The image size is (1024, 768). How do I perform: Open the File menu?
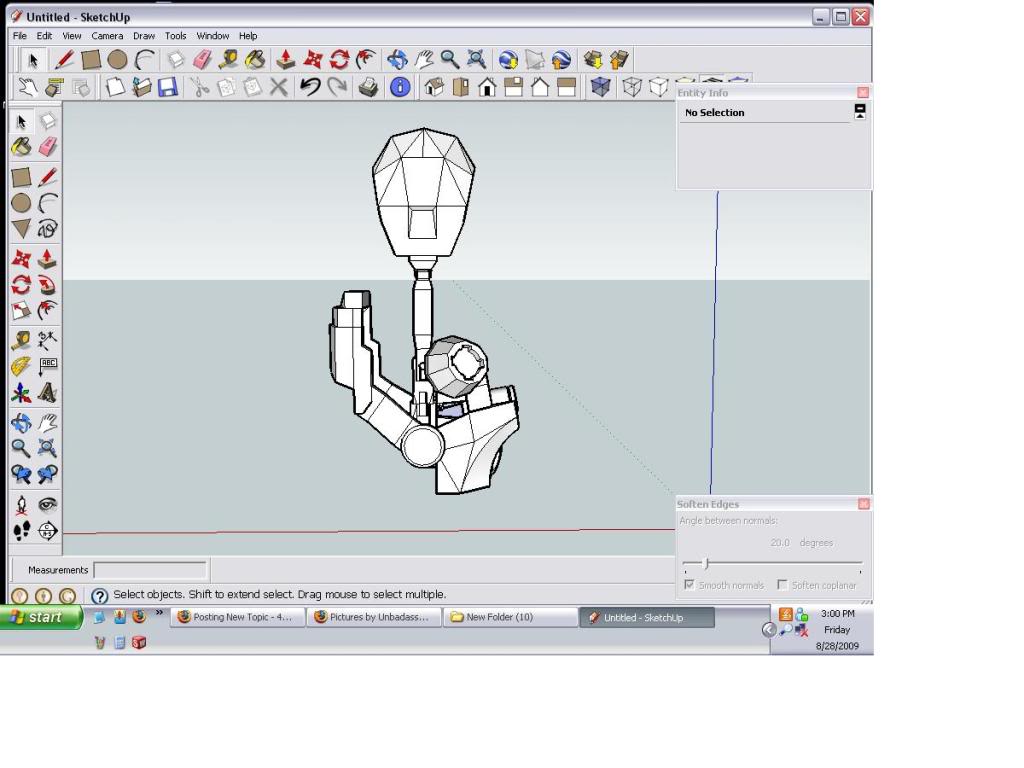pyautogui.click(x=20, y=36)
